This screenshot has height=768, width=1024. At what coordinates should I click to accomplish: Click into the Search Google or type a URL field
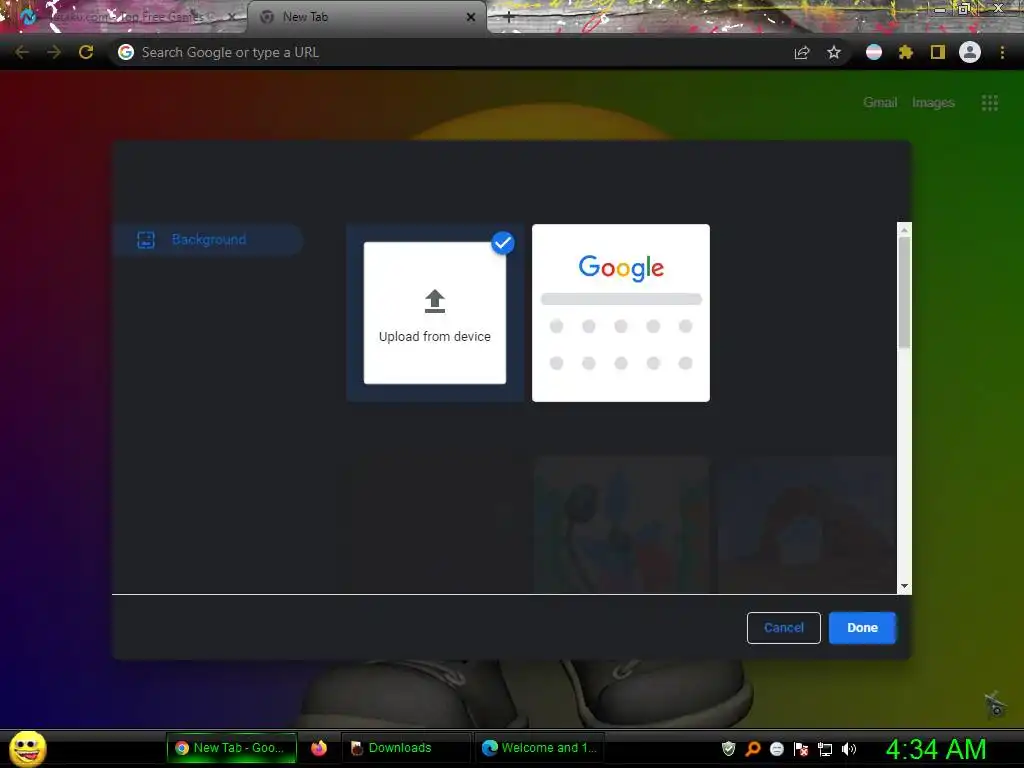pos(451,52)
